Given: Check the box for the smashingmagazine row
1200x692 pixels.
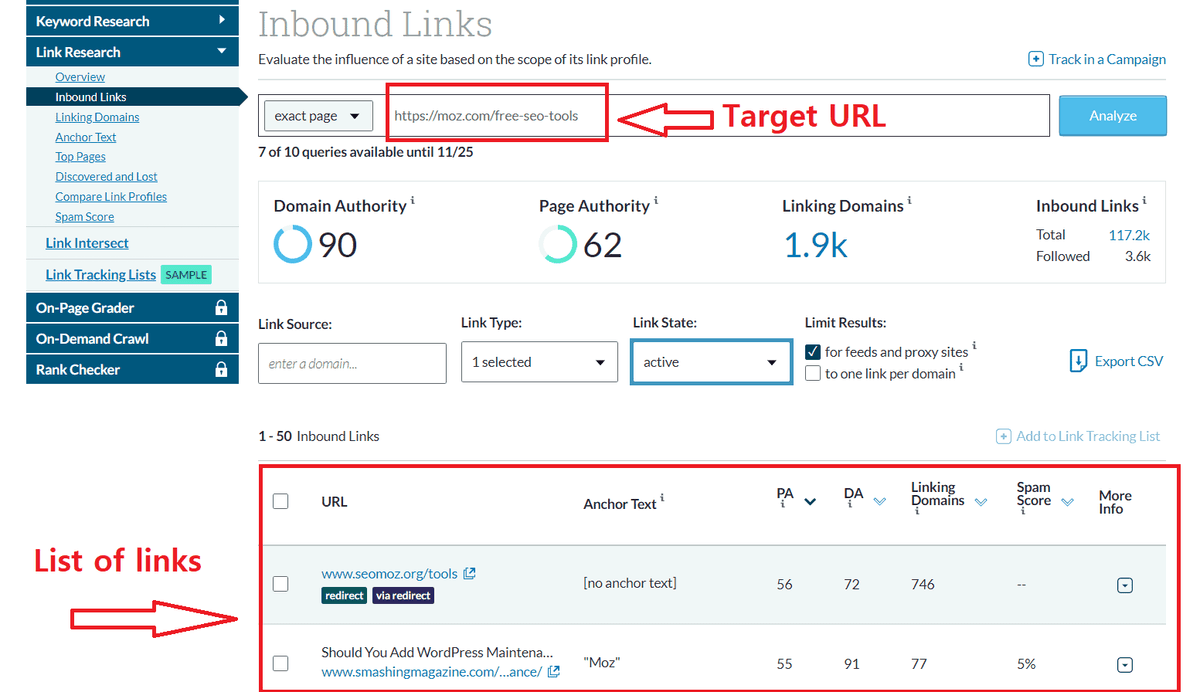Looking at the screenshot, I should (281, 663).
